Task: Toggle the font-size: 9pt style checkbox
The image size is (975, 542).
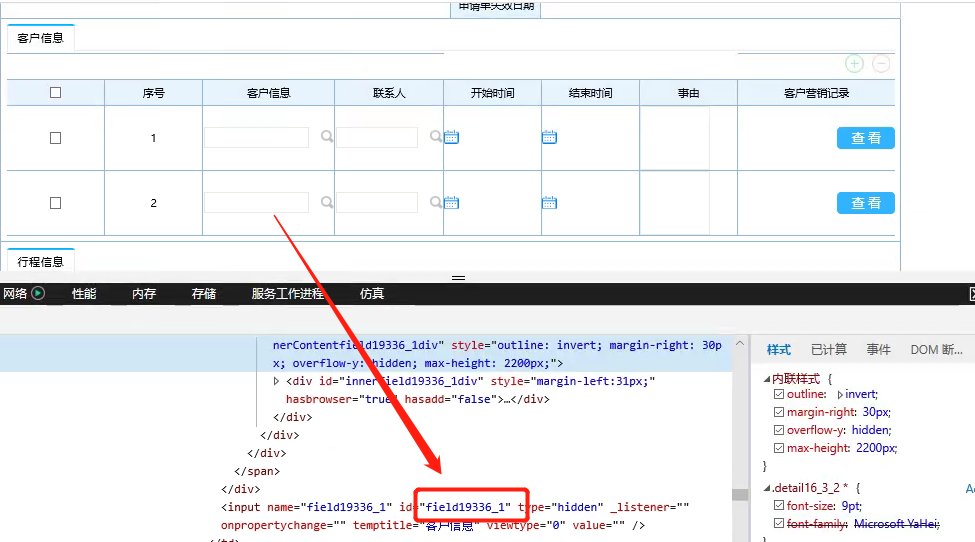Action: click(x=779, y=505)
